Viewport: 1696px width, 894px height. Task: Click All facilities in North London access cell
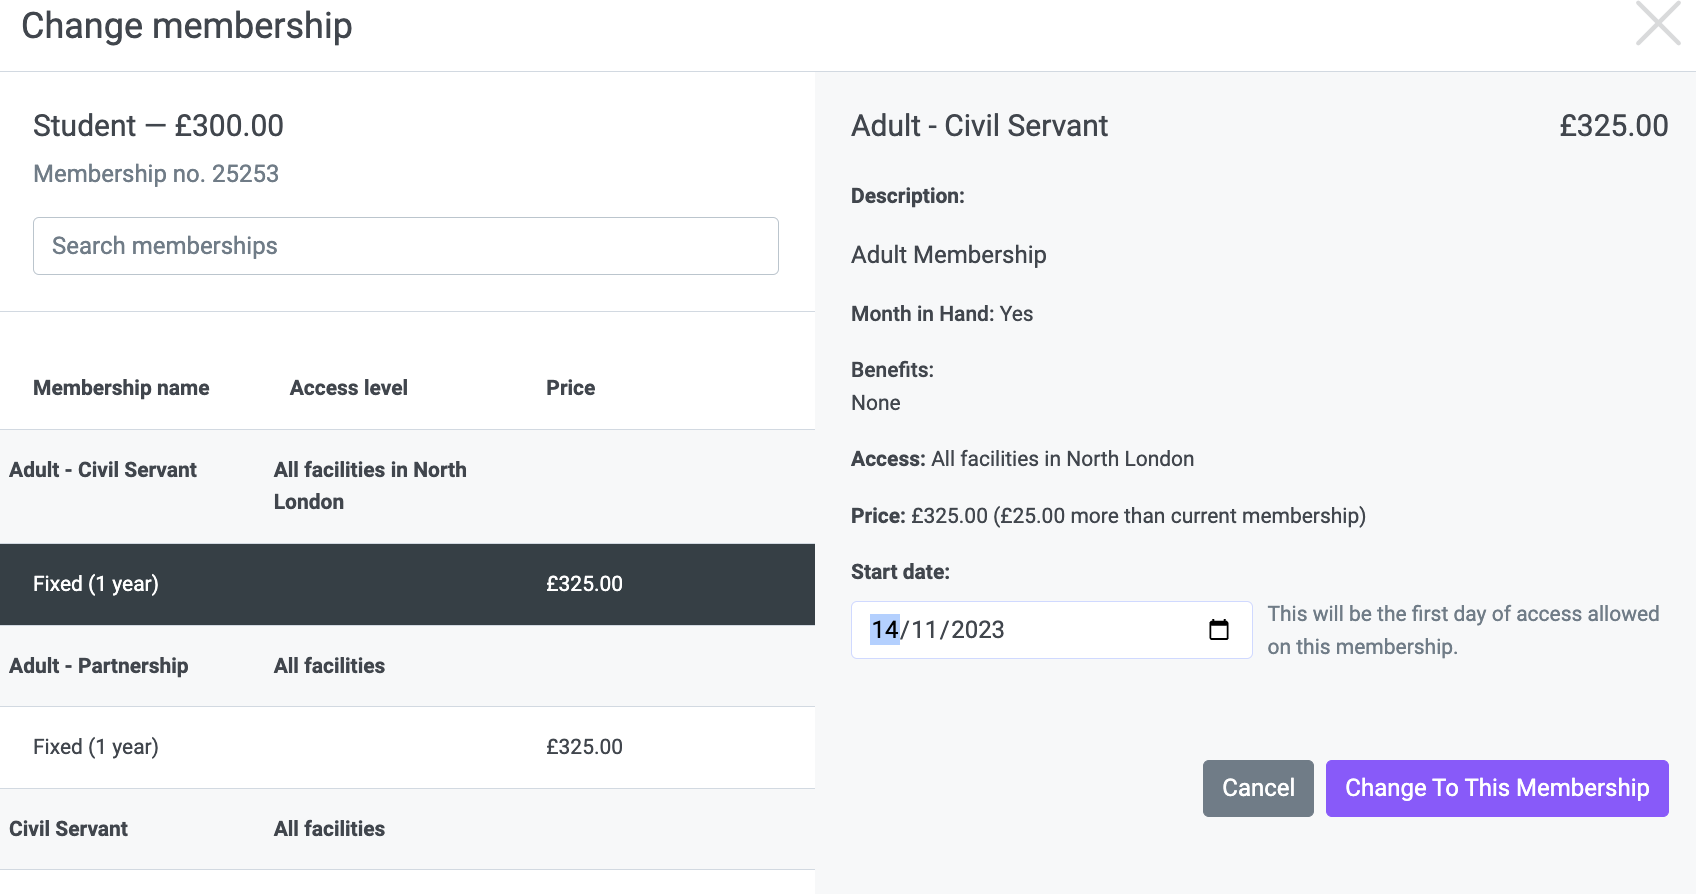tap(370, 486)
